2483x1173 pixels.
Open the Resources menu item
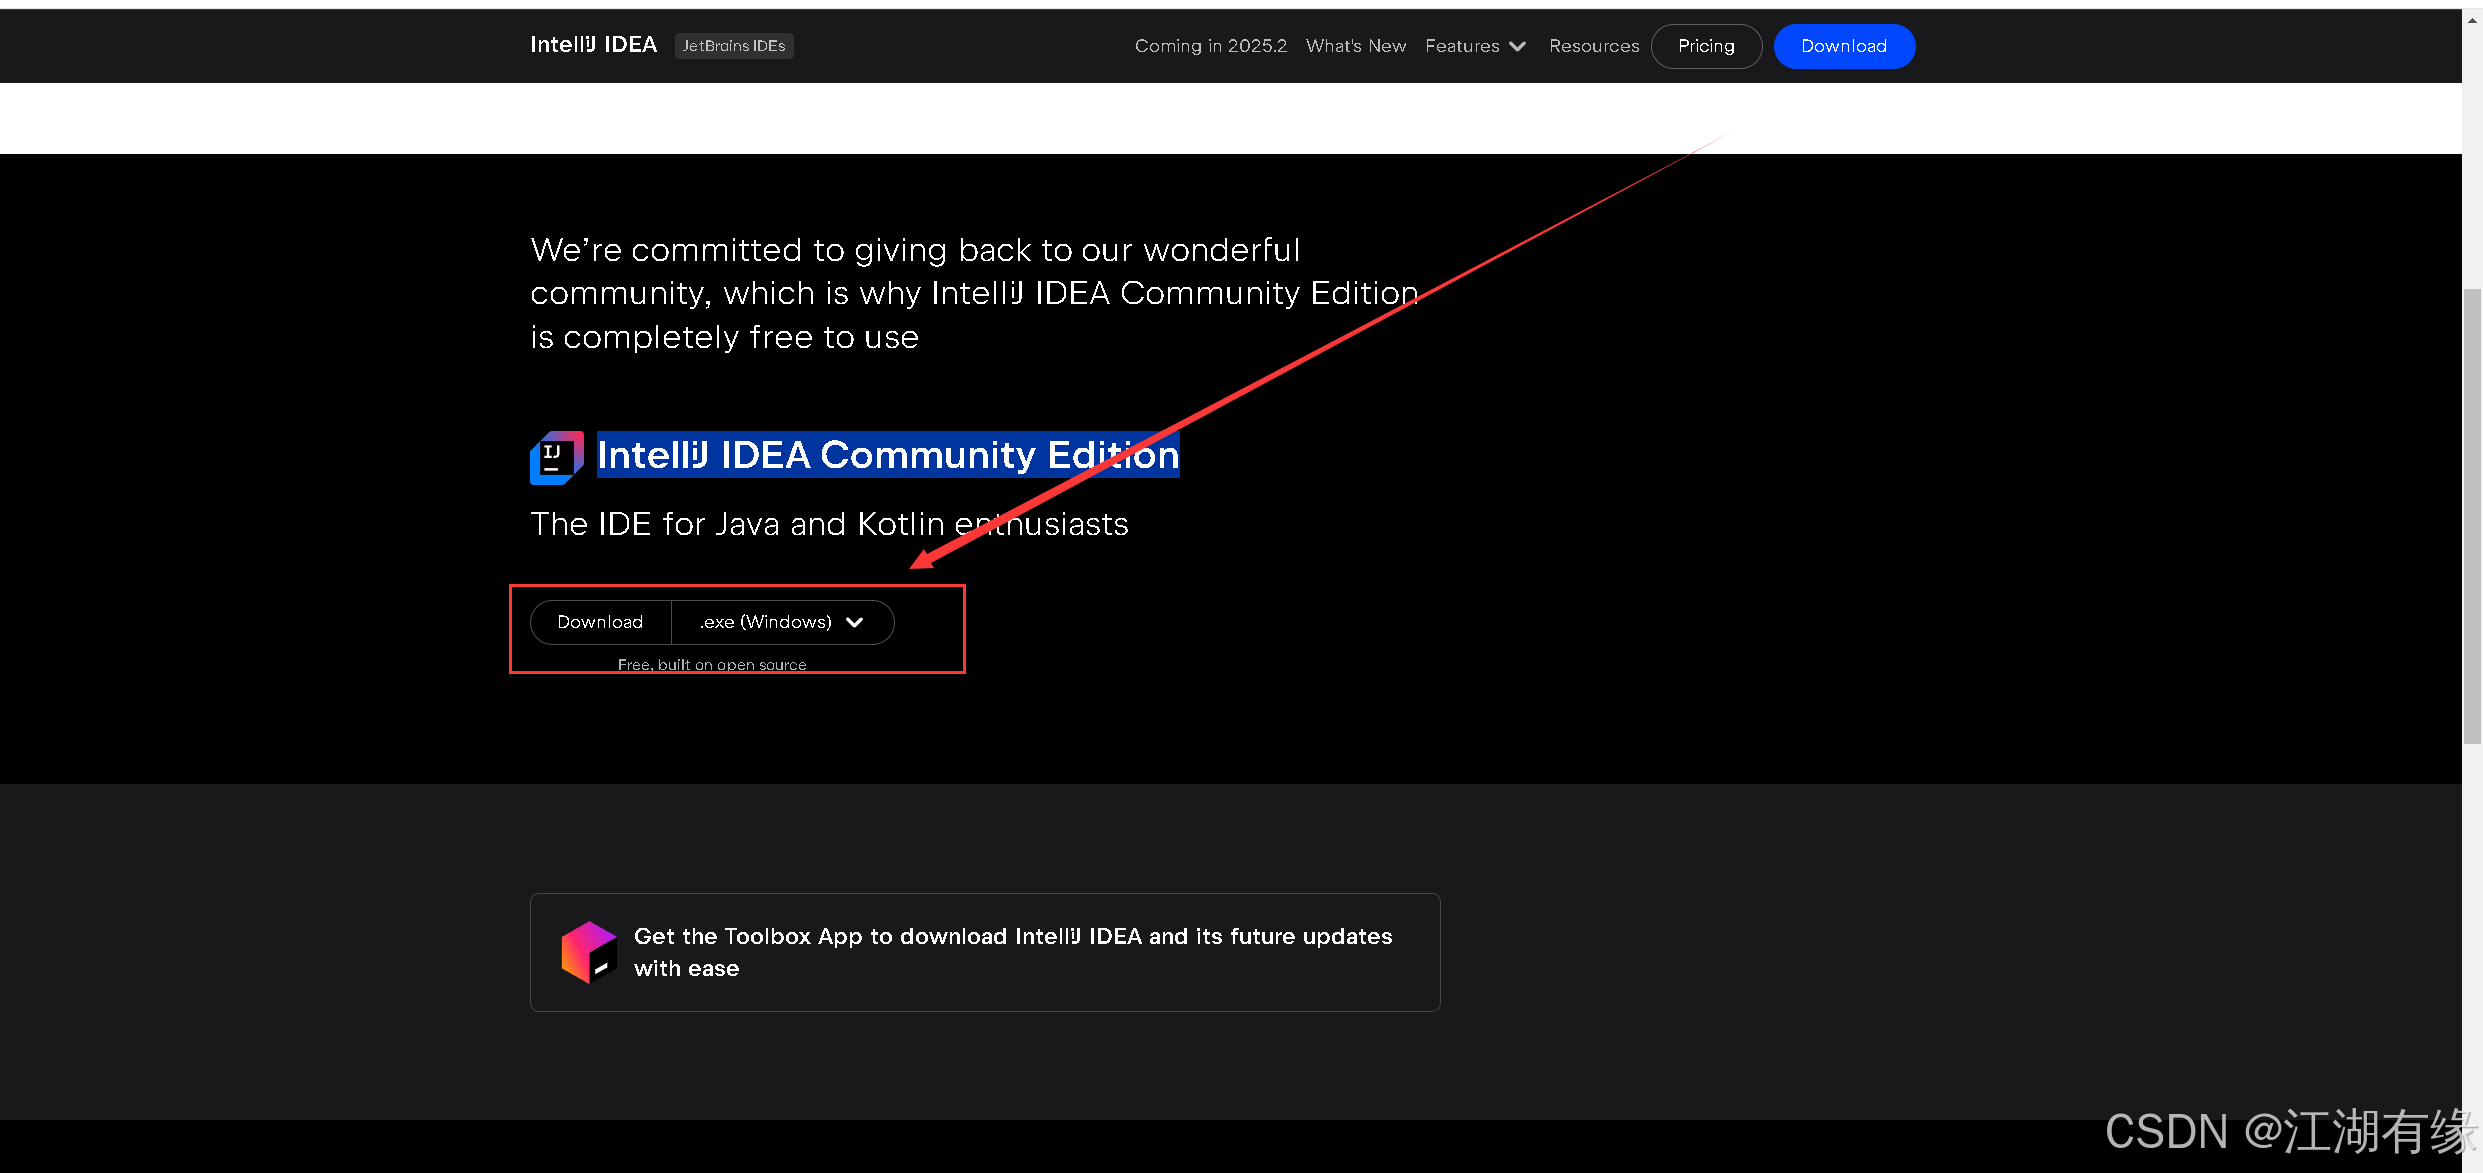tap(1594, 46)
